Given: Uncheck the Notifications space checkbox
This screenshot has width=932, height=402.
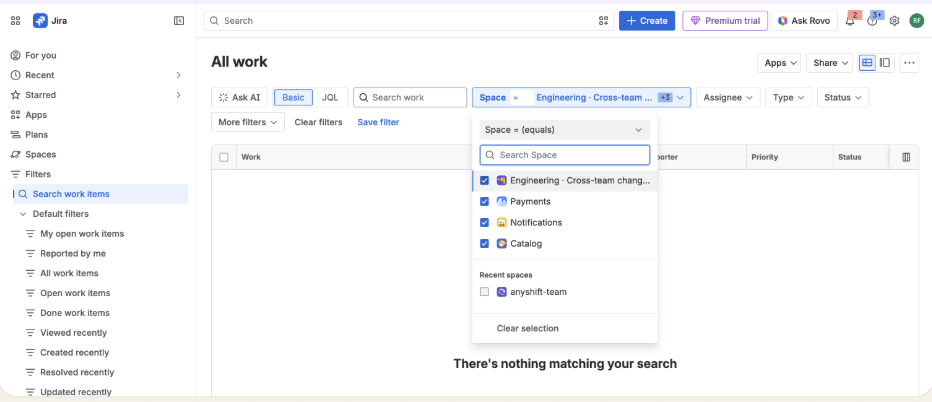Looking at the screenshot, I should pos(484,222).
